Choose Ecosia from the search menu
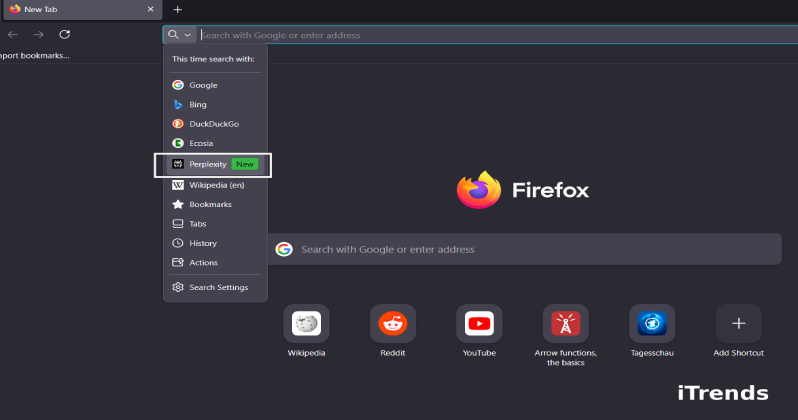 pos(201,143)
